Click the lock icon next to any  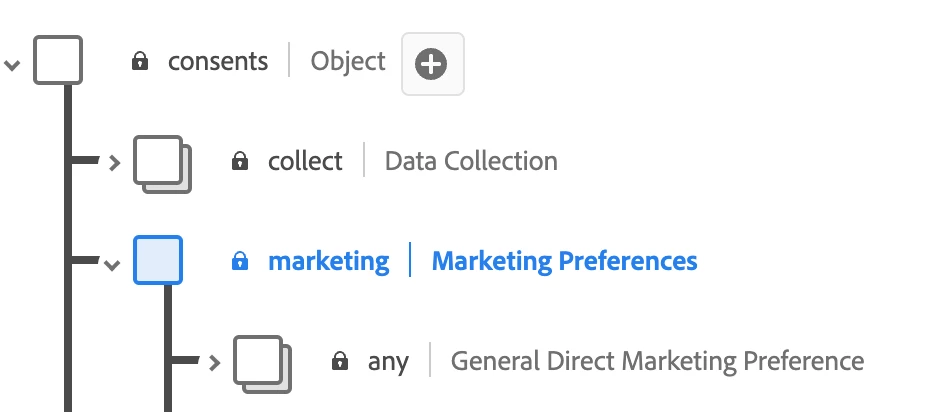click(340, 361)
